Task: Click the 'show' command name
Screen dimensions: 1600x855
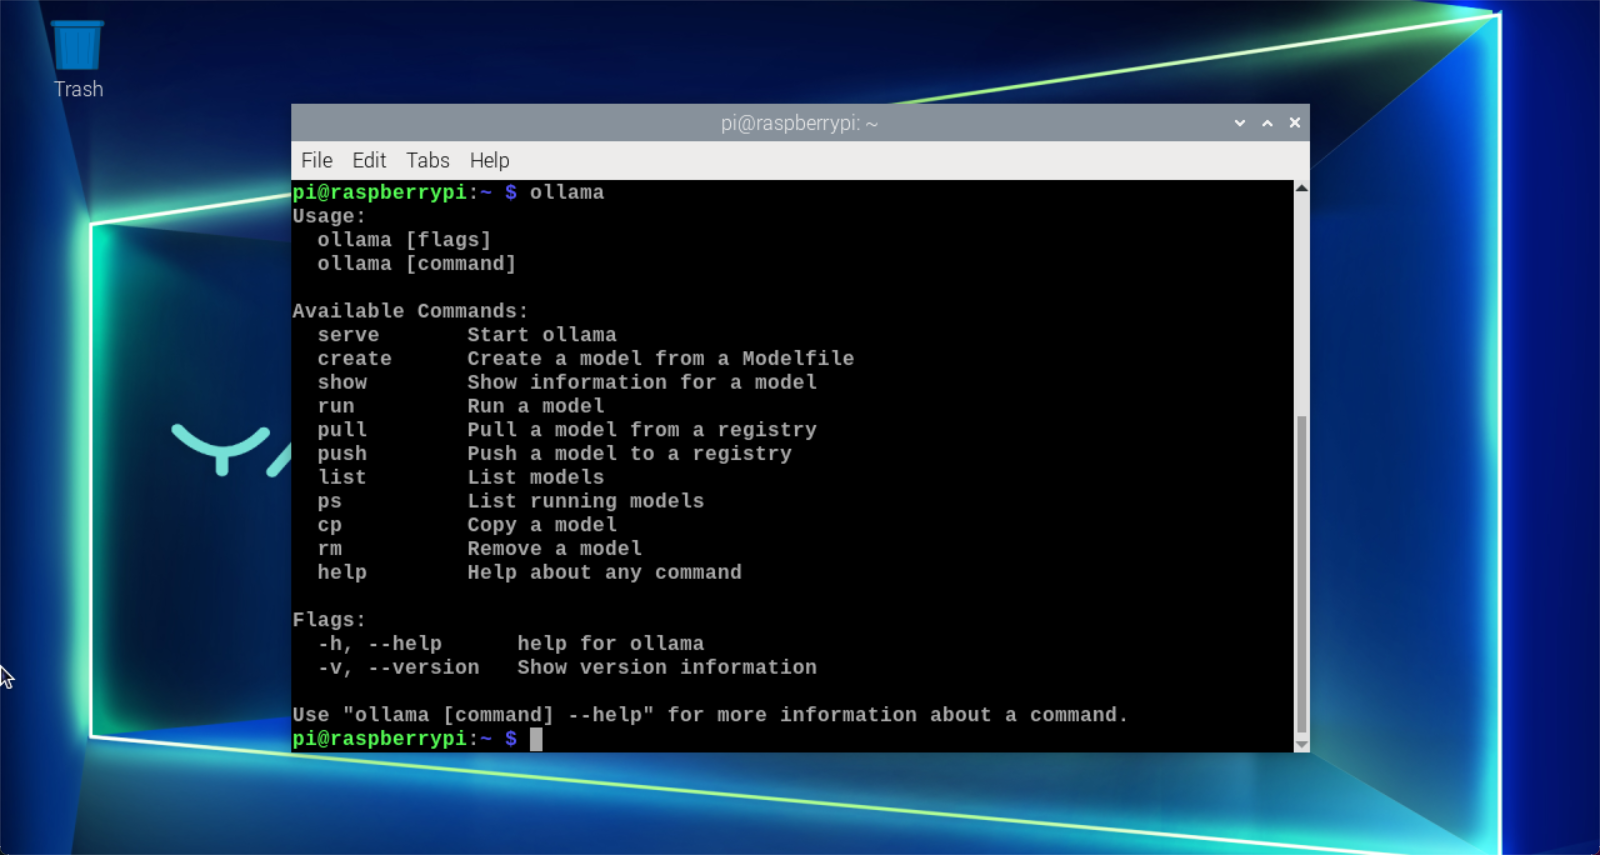Action: coord(342,383)
